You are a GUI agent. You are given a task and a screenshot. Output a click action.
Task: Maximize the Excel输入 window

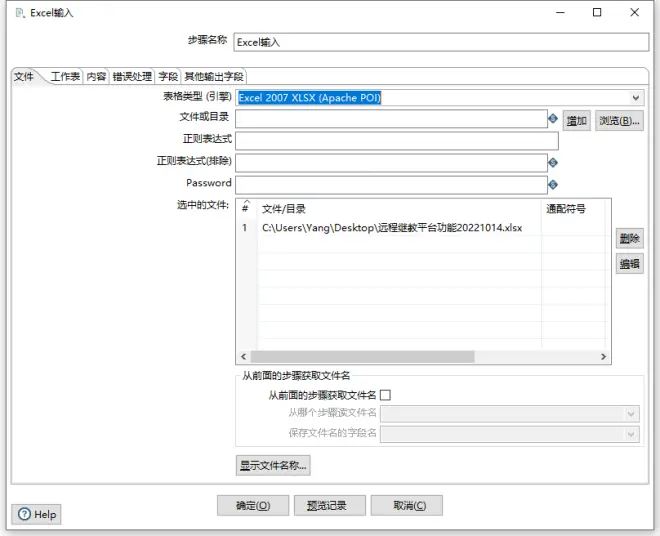(597, 13)
